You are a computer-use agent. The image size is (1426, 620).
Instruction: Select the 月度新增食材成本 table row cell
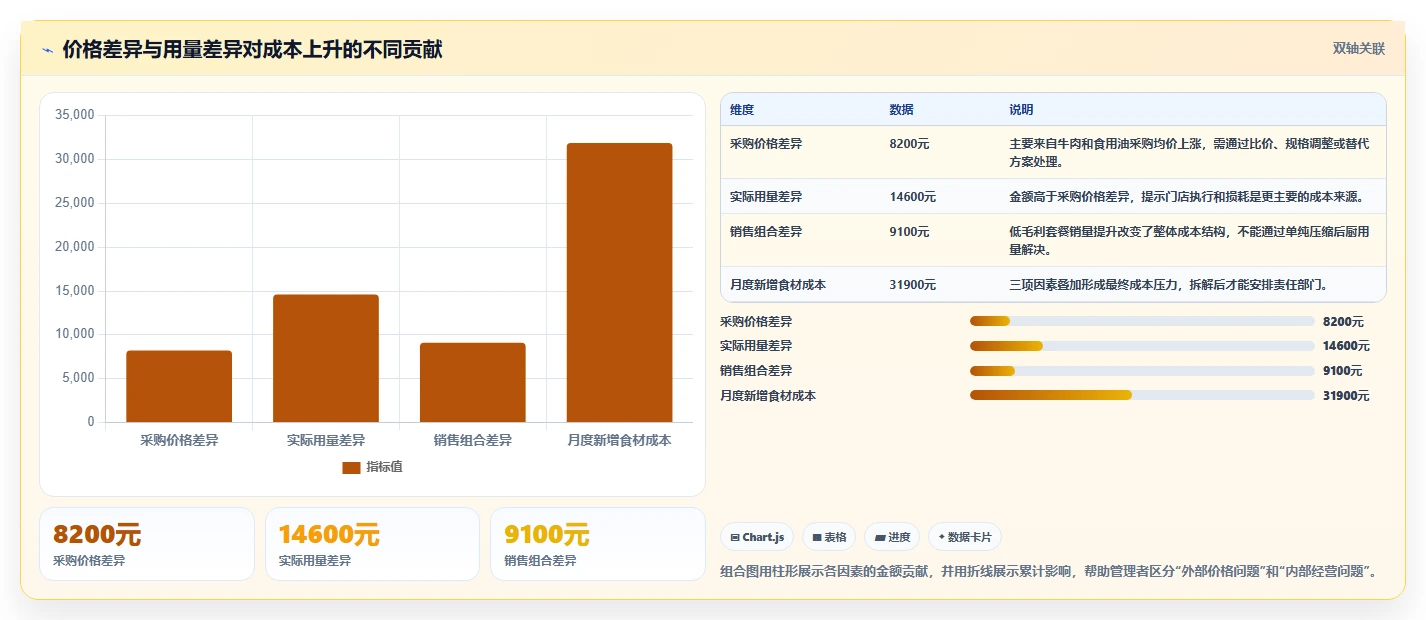click(x=778, y=285)
